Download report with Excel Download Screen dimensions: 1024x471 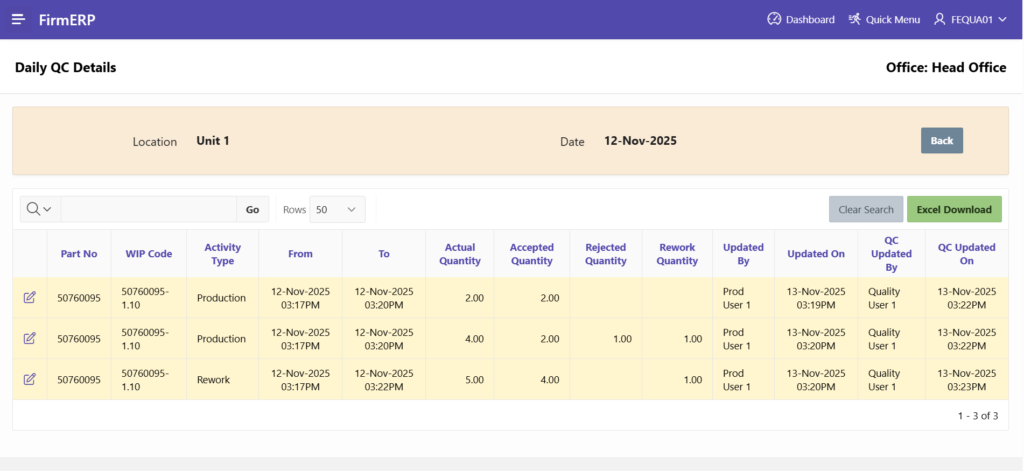tap(953, 209)
